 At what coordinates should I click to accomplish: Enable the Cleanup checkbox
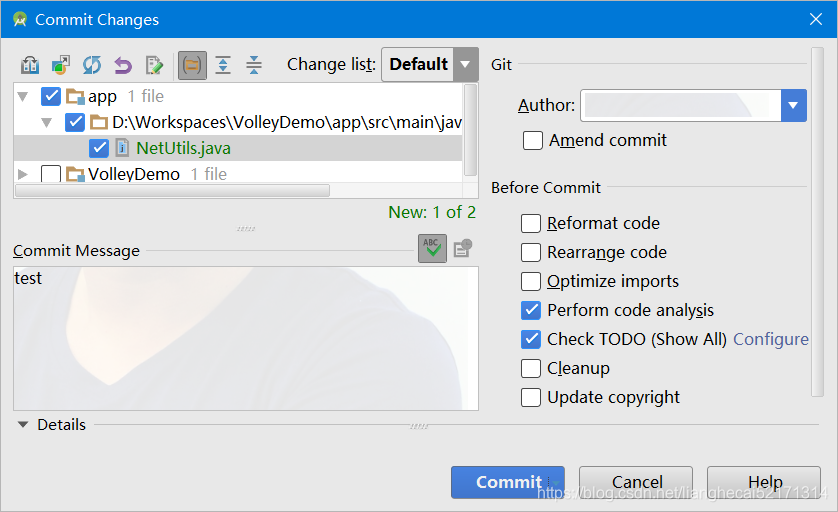(531, 368)
